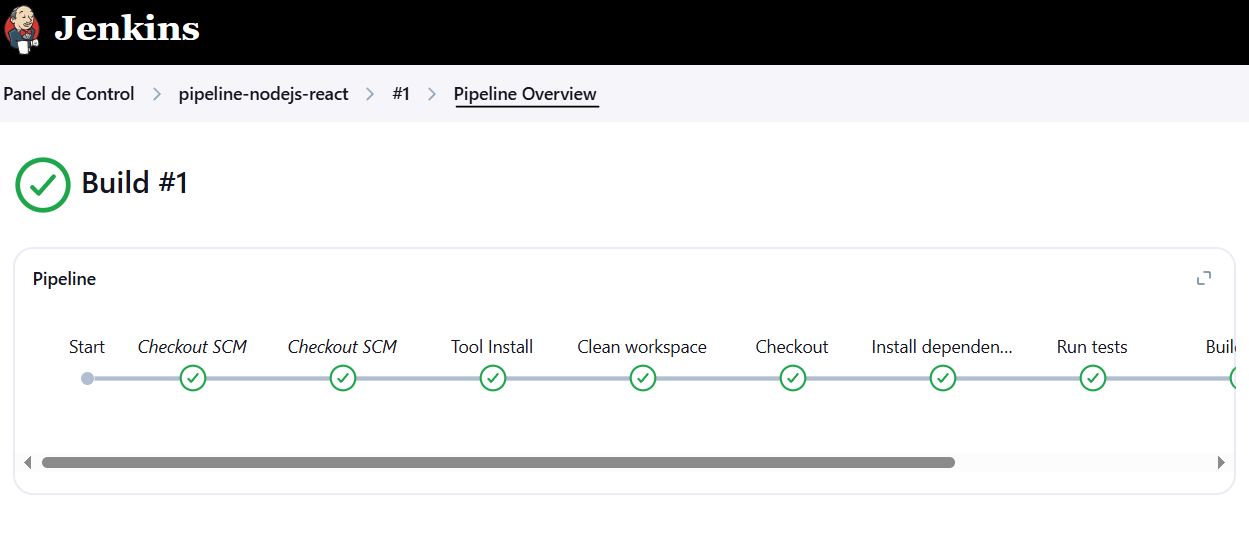1249x545 pixels.
Task: Click the pipeline horizontal scrollbar thumb
Action: coord(498,462)
